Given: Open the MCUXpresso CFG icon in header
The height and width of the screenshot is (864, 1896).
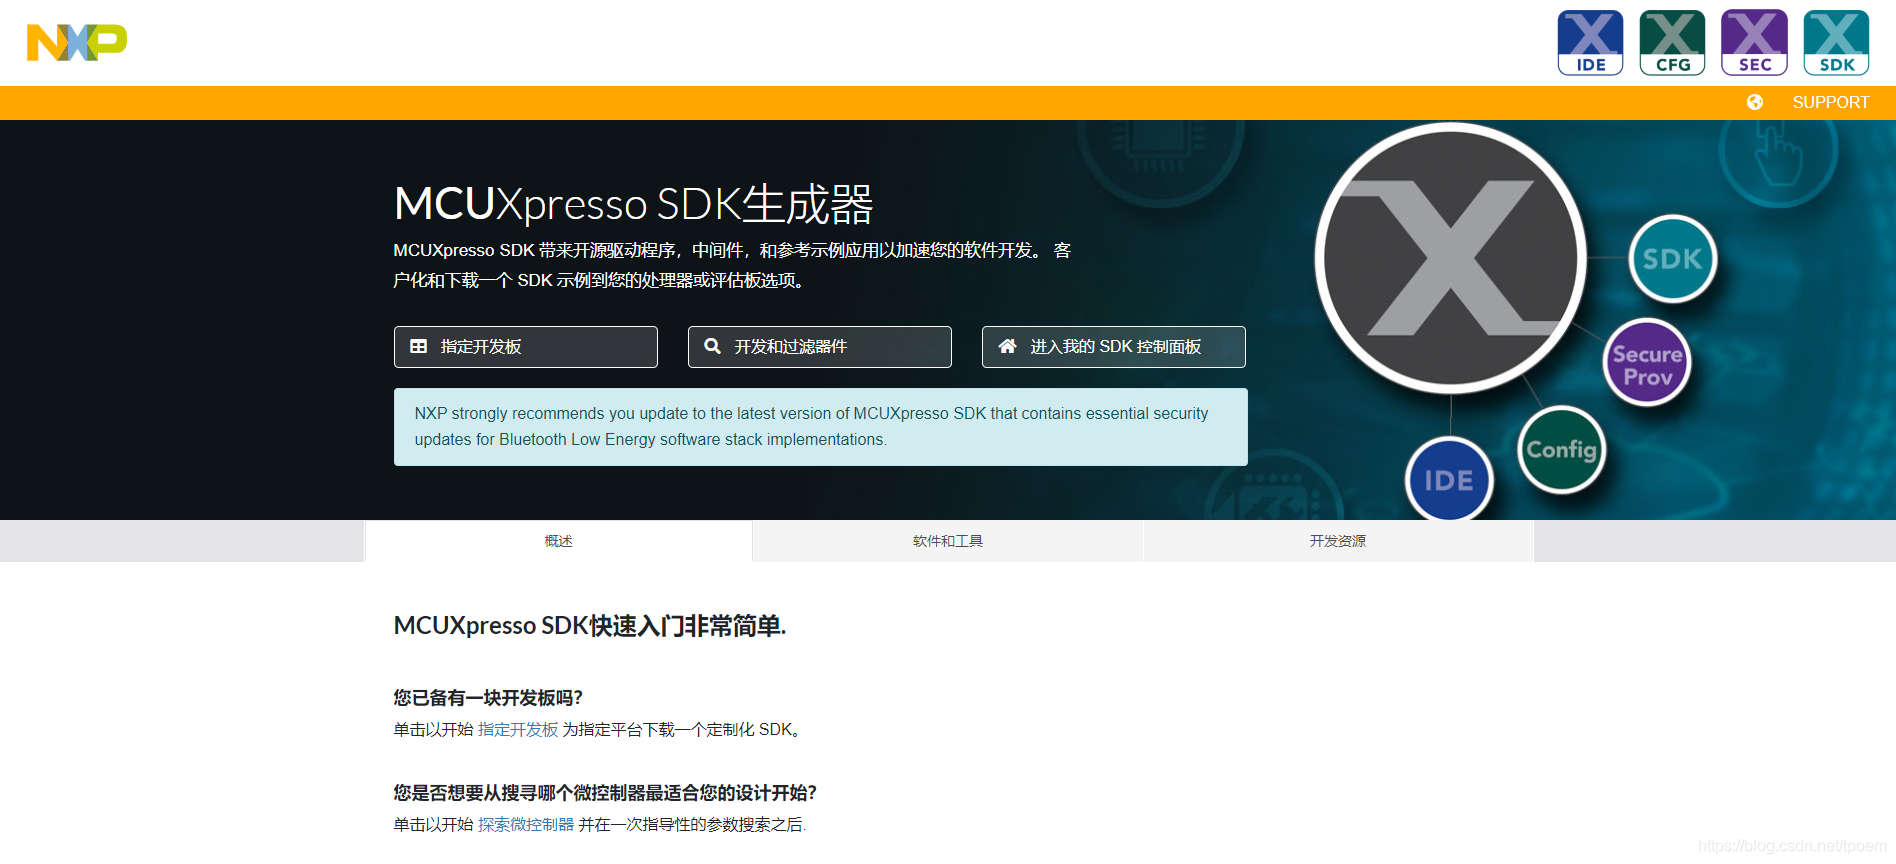Looking at the screenshot, I should (1672, 43).
